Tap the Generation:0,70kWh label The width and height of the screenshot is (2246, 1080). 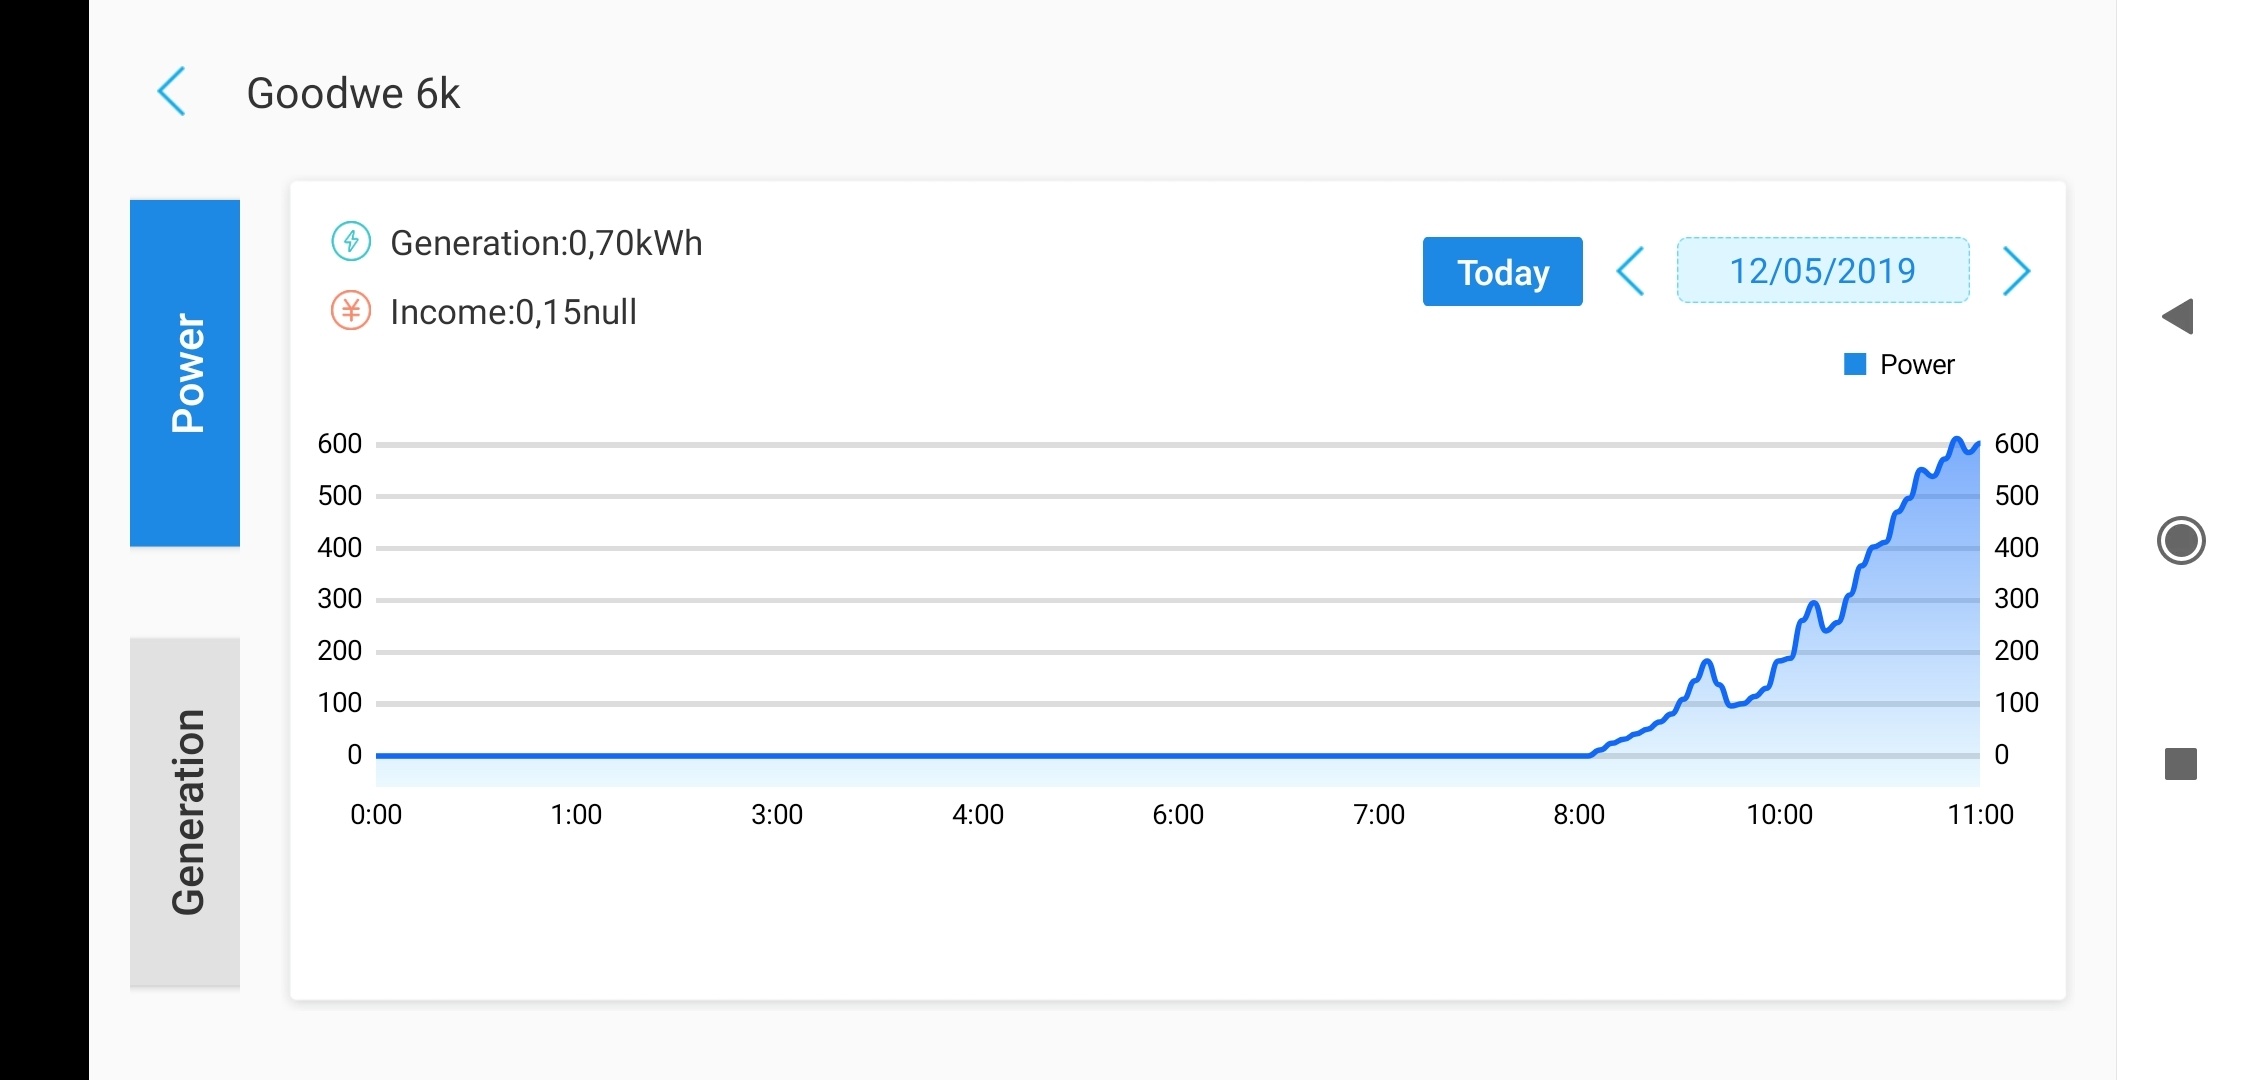point(546,243)
